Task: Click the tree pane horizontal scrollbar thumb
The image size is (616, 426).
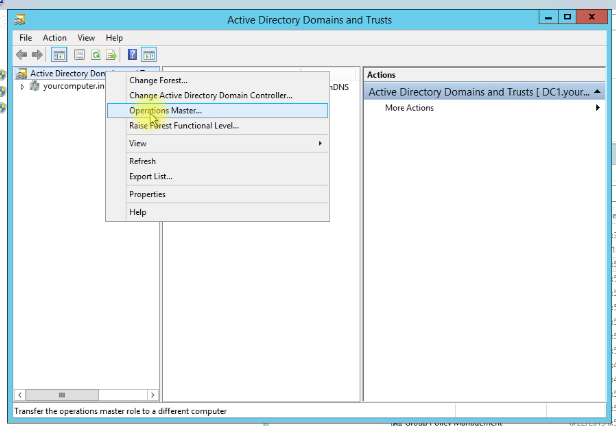Action: click(x=62, y=395)
